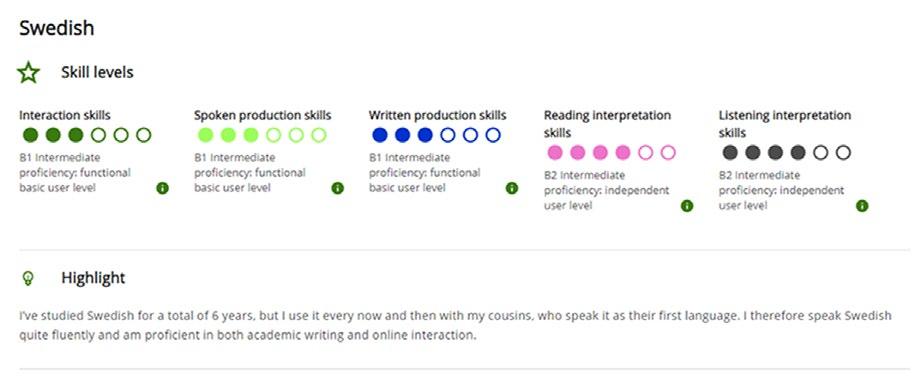Viewport: 915px width, 376px height.
Task: Click the Swedish language heading
Action: [57, 28]
